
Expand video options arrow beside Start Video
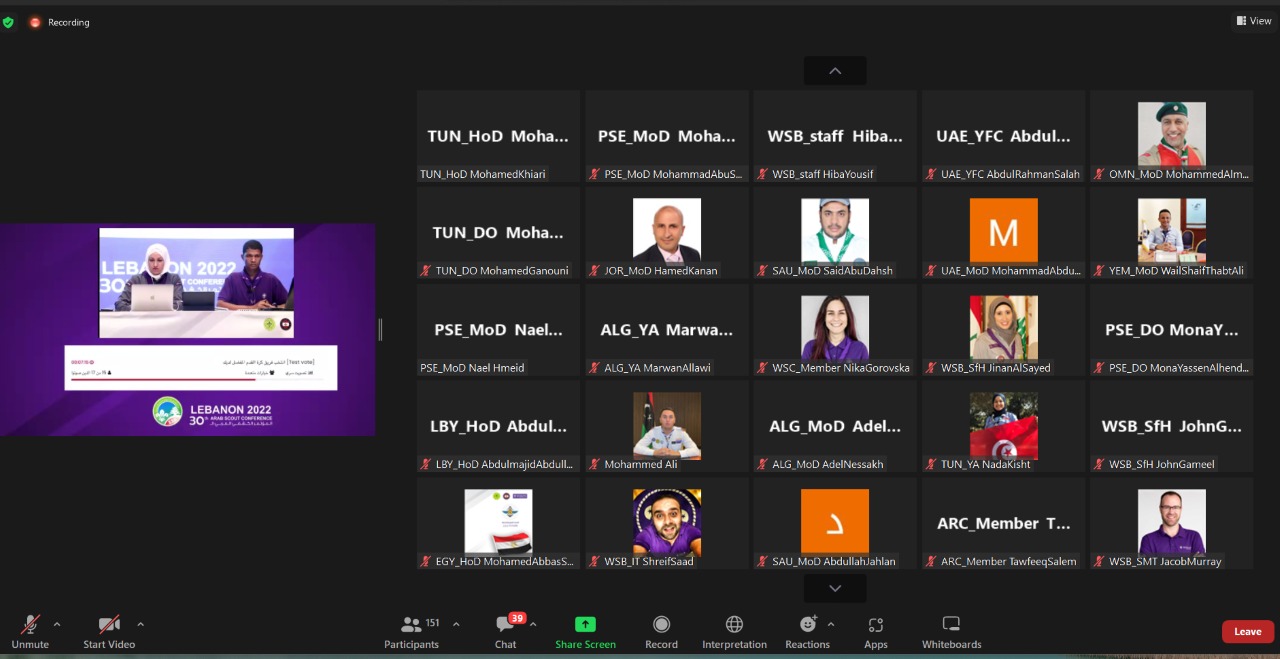tap(140, 624)
